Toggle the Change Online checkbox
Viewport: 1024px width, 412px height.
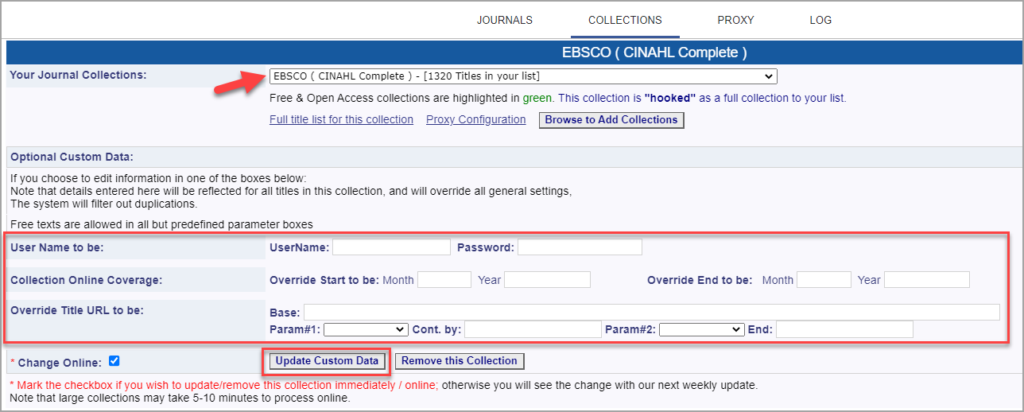(x=114, y=360)
